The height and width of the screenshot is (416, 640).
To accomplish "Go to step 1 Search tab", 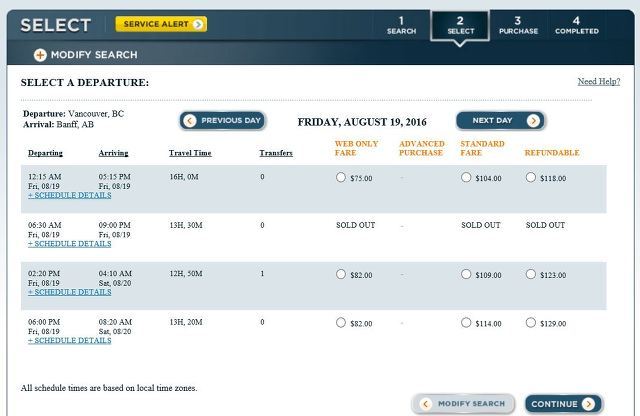I will pyautogui.click(x=401, y=25).
